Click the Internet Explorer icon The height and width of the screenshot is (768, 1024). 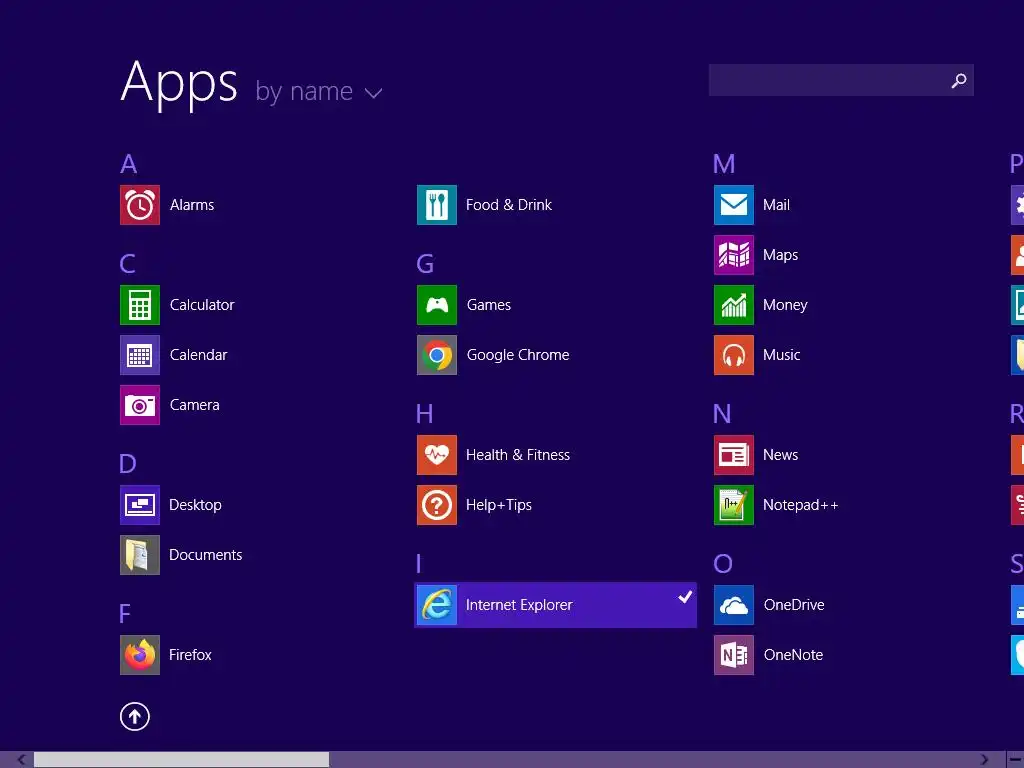437,605
